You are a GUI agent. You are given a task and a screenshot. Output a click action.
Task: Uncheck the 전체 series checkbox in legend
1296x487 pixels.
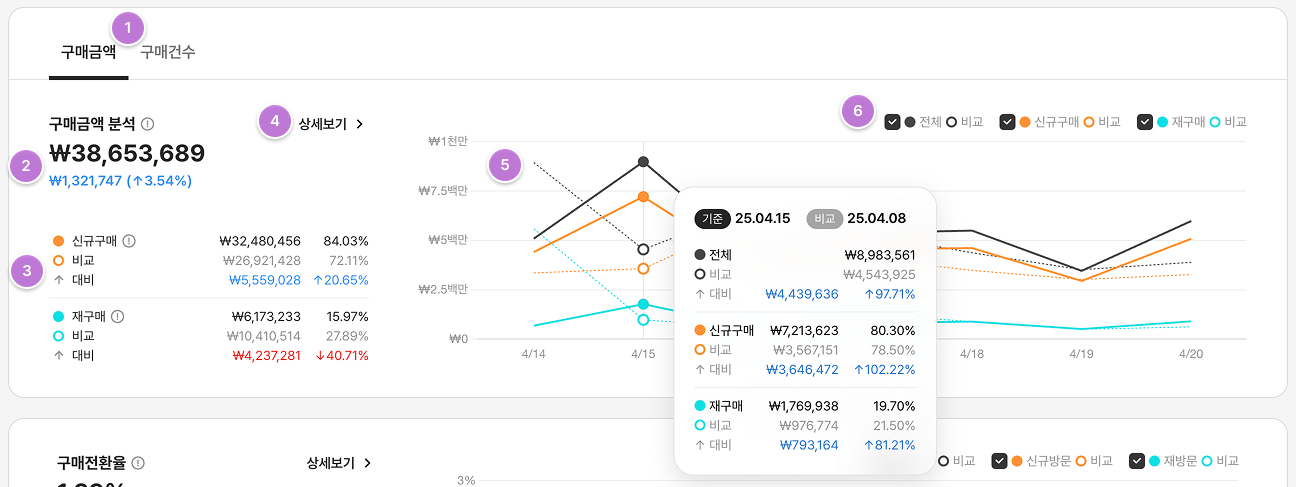892,122
